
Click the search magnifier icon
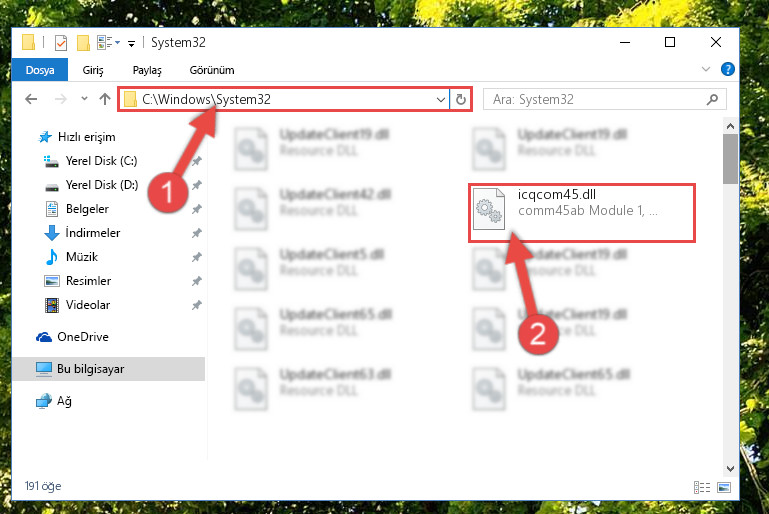[712, 100]
